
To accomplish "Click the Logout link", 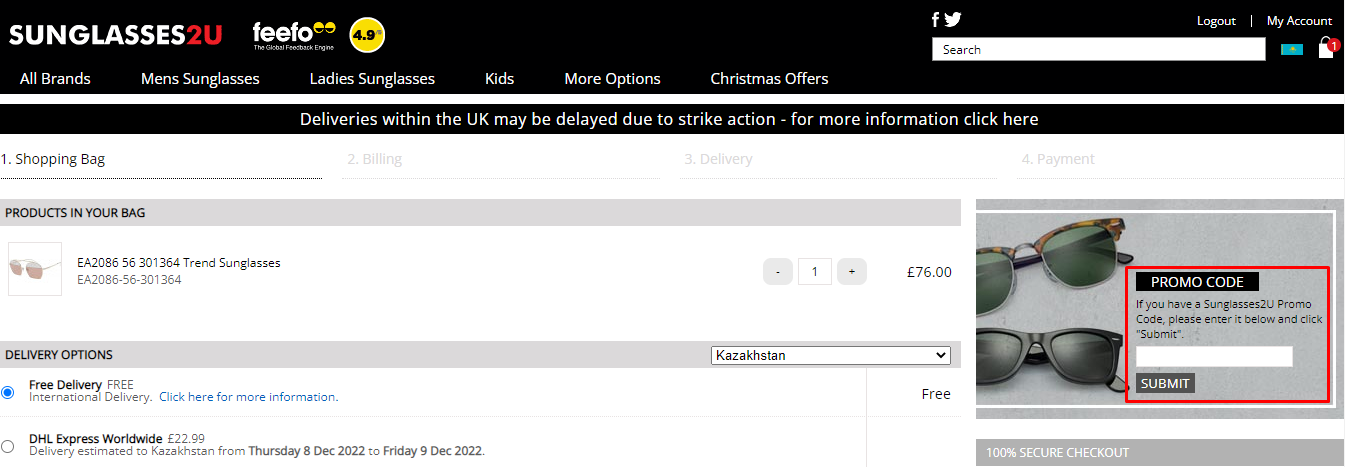I will [1216, 21].
